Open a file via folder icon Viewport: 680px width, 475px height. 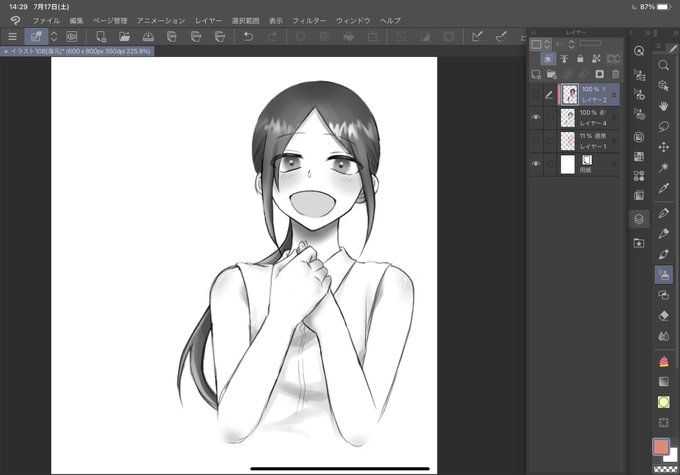(x=124, y=37)
